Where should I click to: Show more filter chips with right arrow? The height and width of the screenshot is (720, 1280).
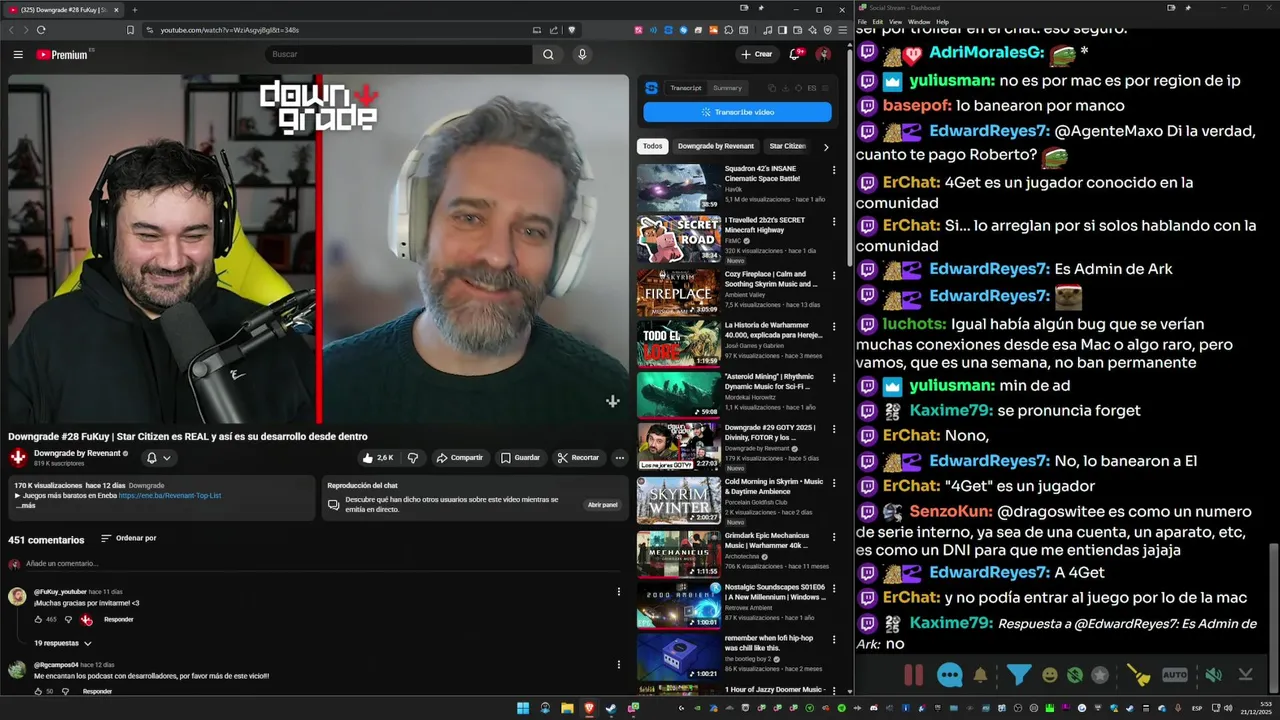(x=825, y=146)
